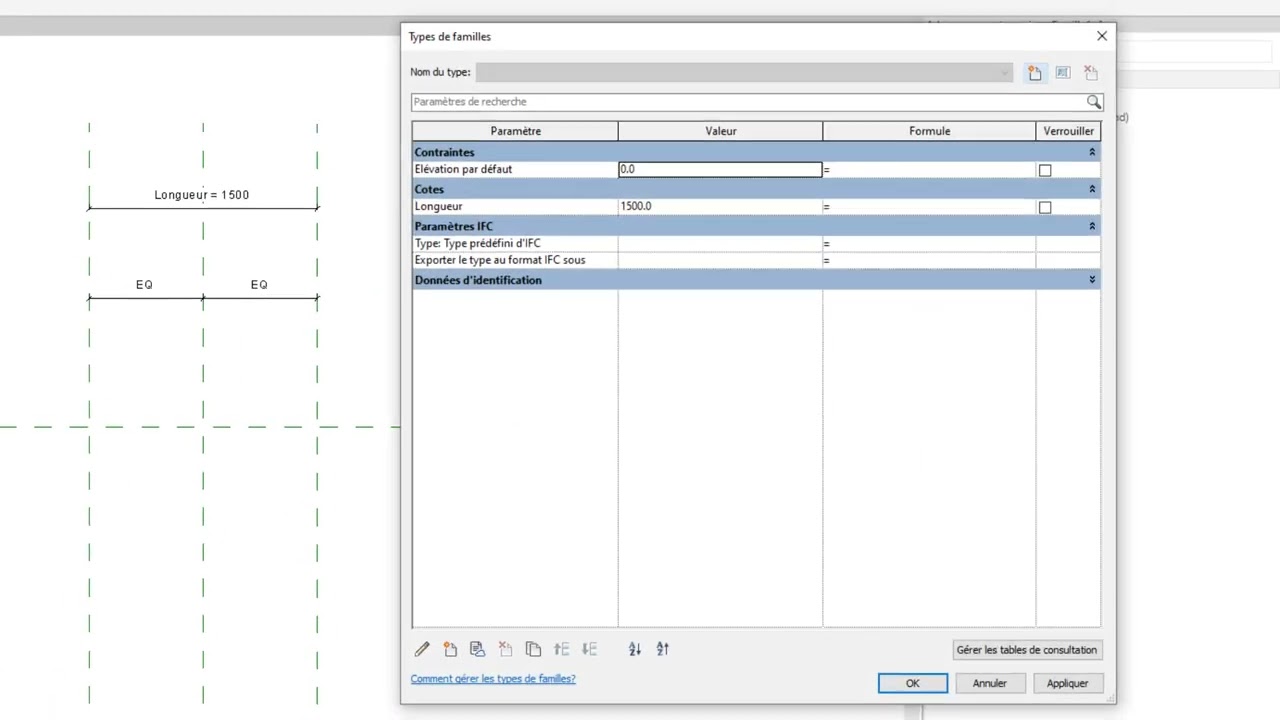The width and height of the screenshot is (1280, 720).
Task: Click the Annuler button
Action: click(990, 683)
